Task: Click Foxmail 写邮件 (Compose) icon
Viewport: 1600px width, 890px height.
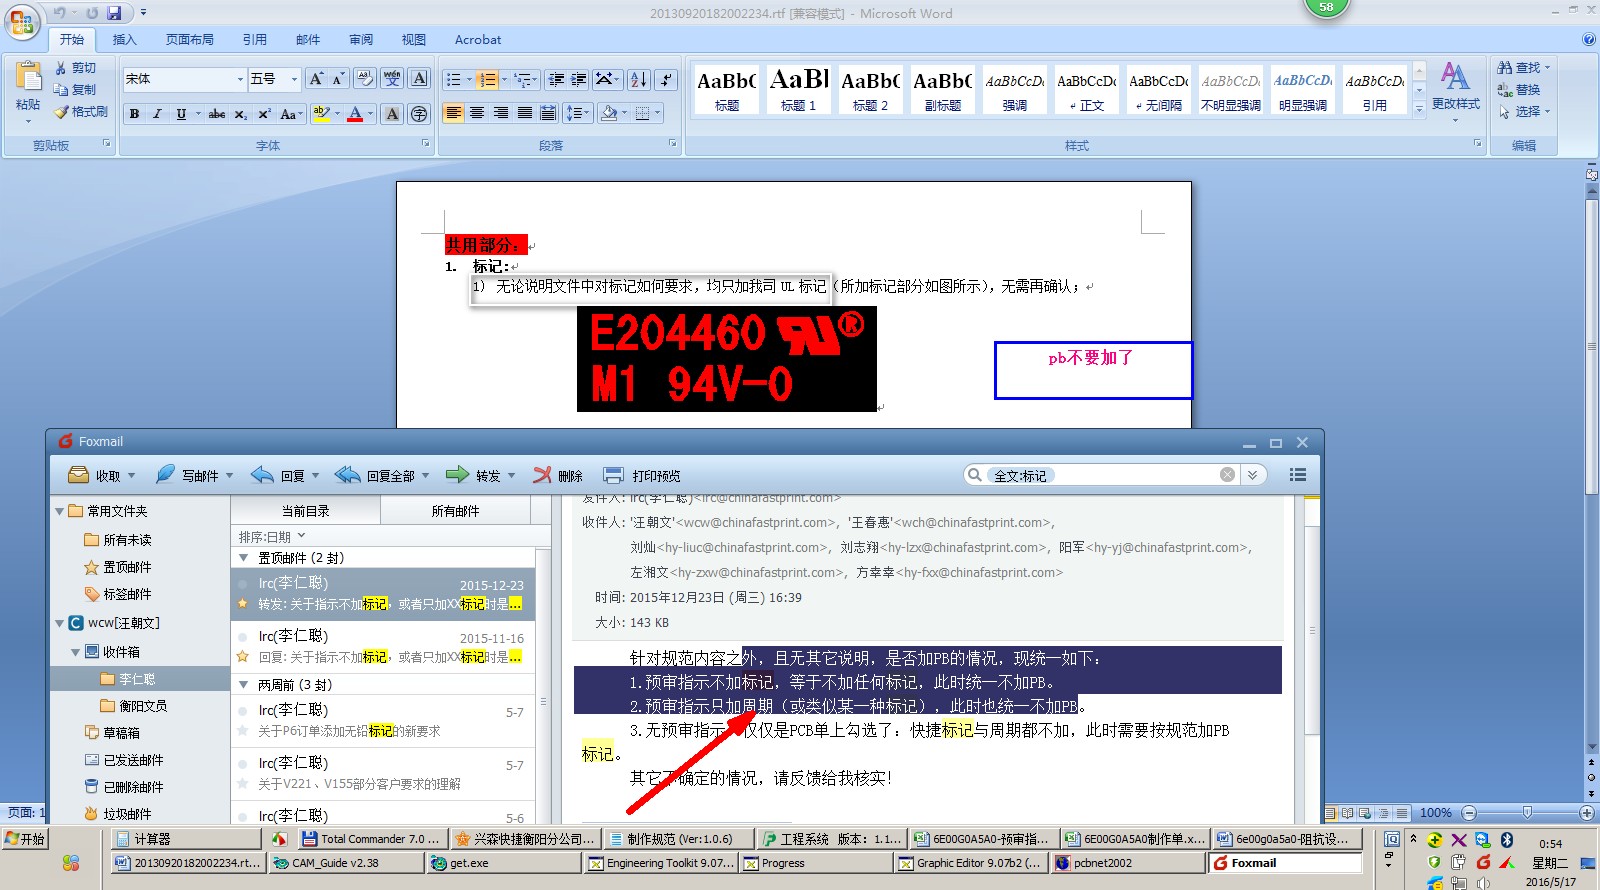Action: (x=165, y=475)
